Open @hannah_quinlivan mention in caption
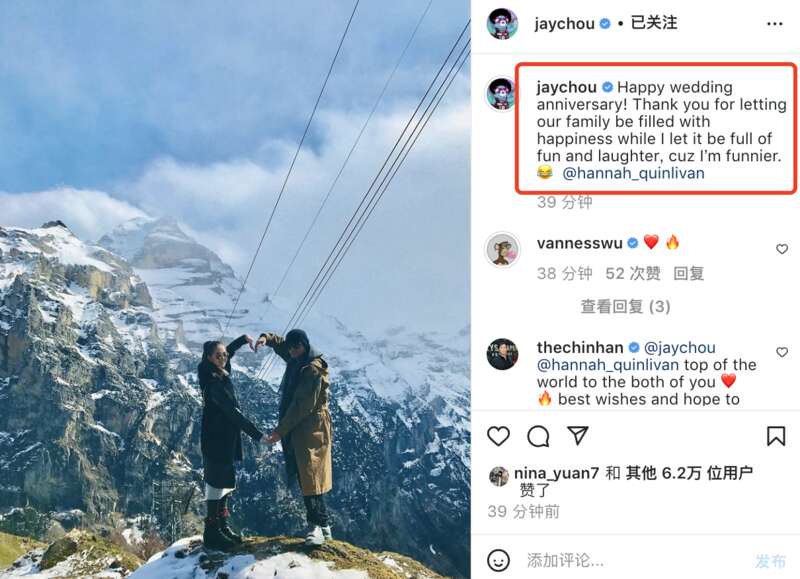 click(x=633, y=173)
